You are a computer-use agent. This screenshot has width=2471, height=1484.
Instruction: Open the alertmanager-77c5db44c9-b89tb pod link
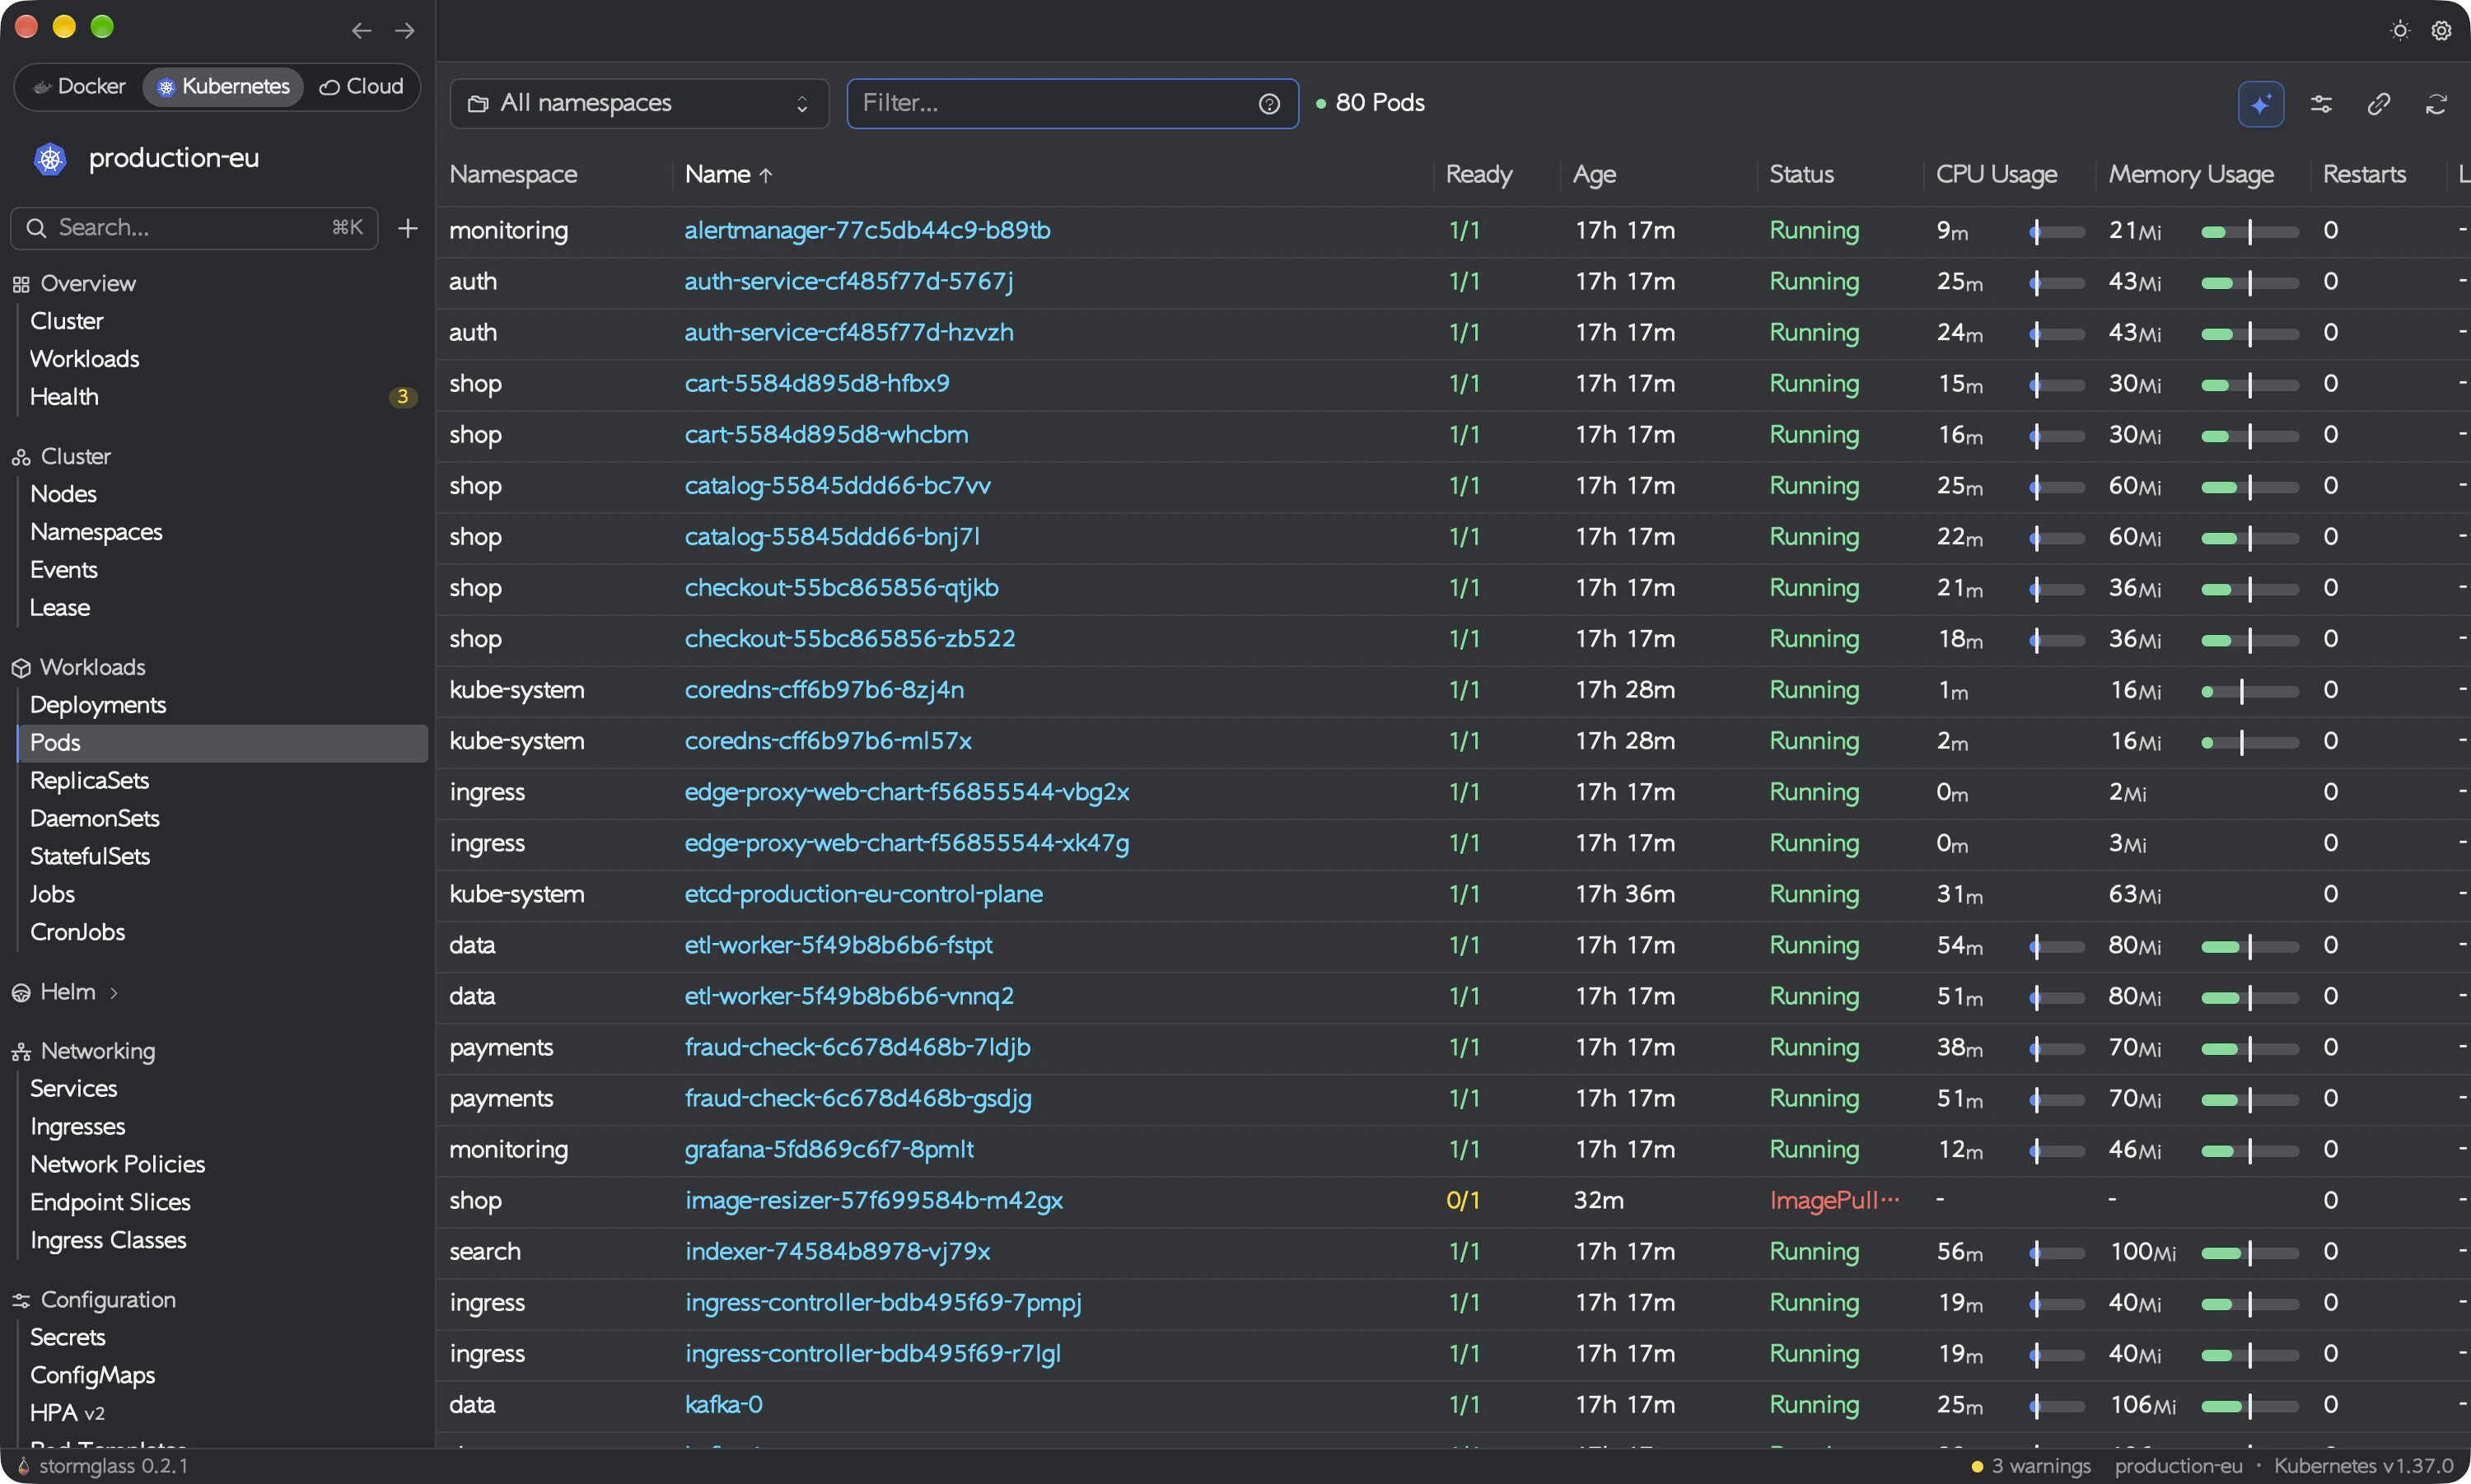click(867, 230)
